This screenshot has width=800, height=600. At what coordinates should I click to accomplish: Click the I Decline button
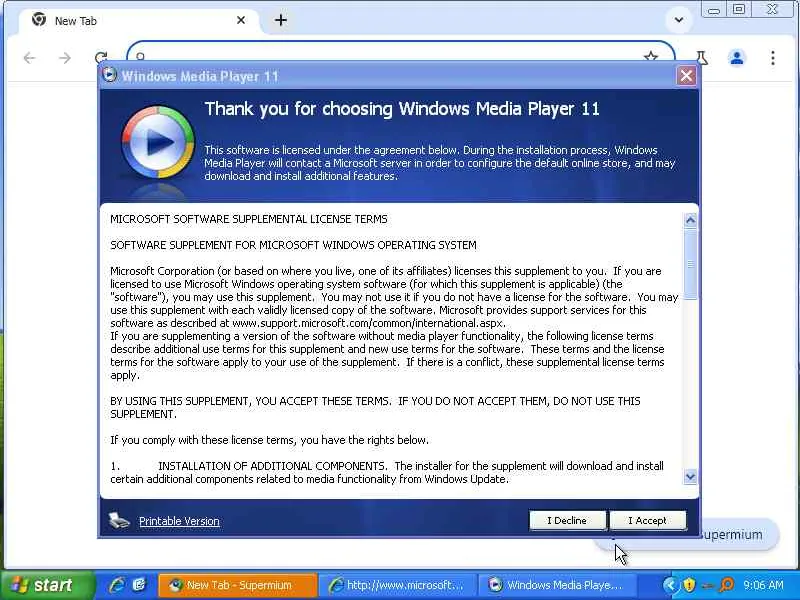567,520
